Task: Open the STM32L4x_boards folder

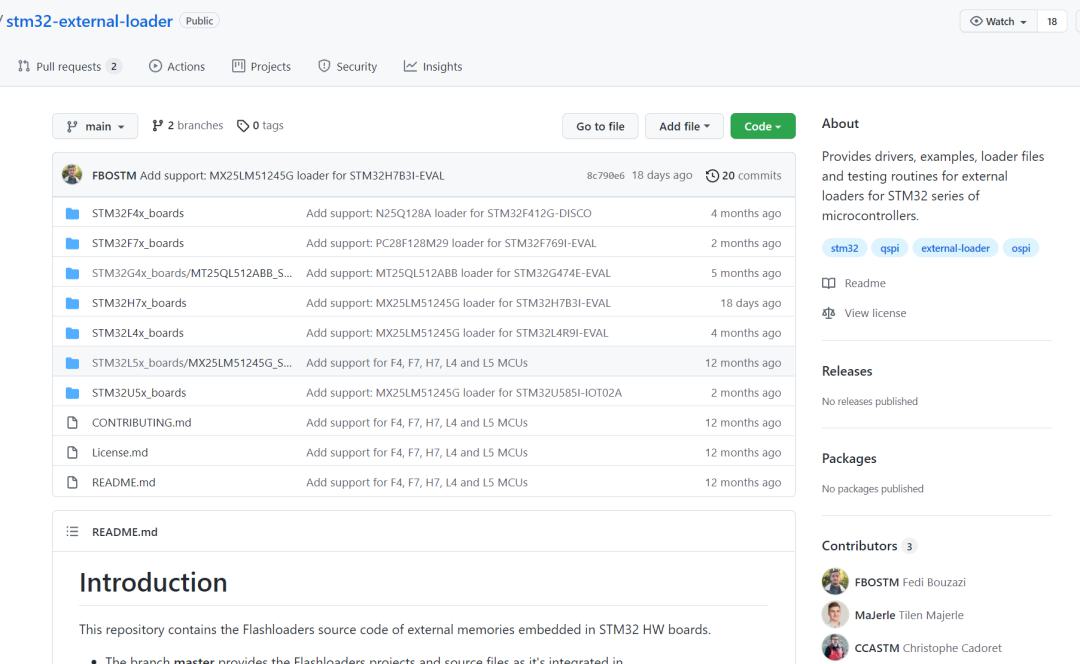Action: [138, 333]
